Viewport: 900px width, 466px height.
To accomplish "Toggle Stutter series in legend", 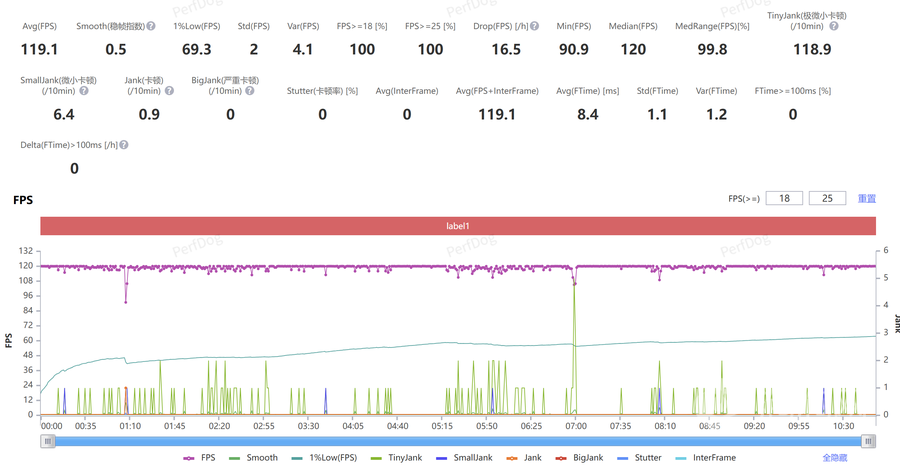I will click(639, 458).
